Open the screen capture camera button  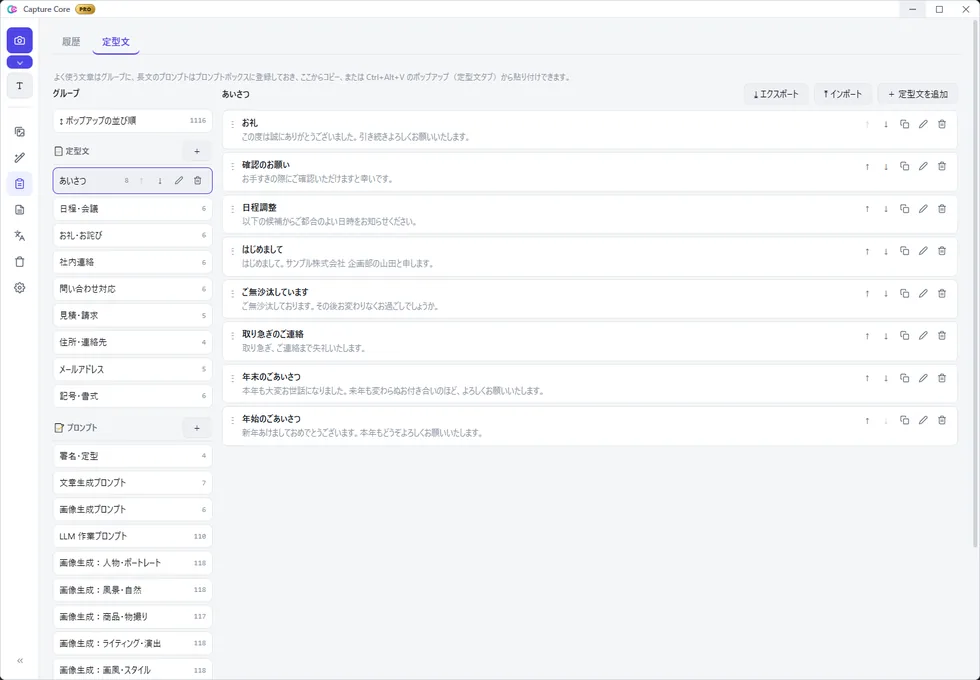click(x=19, y=41)
